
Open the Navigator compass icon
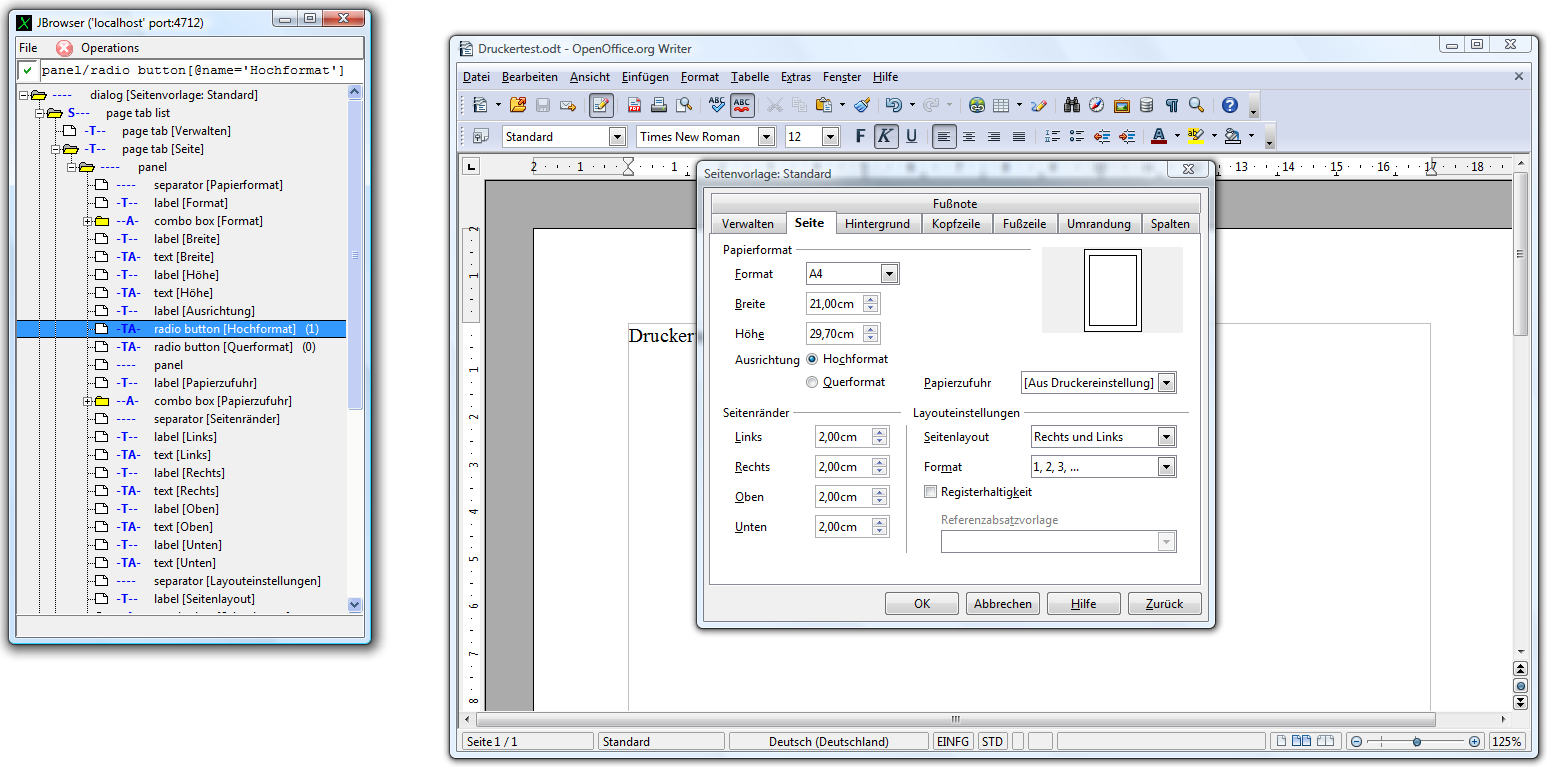1096,105
